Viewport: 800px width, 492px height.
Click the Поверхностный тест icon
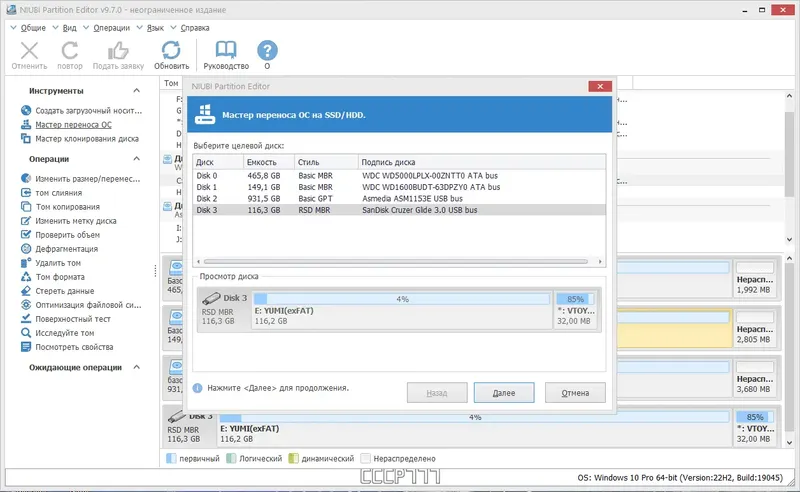[x=26, y=318]
